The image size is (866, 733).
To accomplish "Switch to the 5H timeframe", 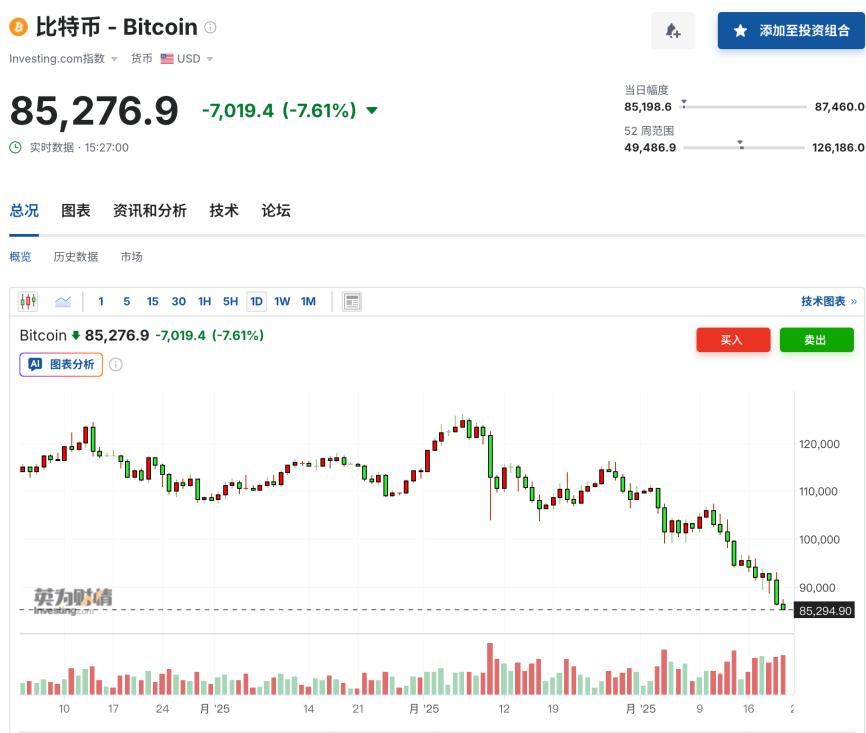I will pos(229,301).
